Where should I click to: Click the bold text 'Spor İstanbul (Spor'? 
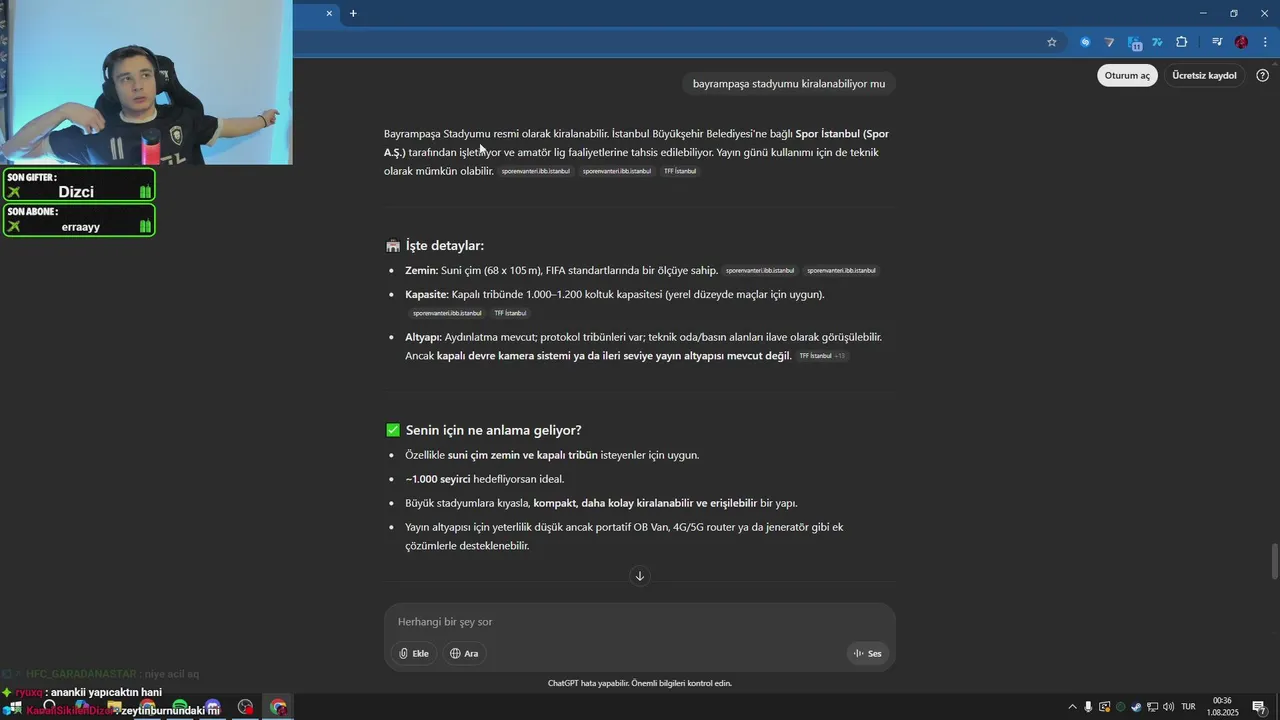coord(842,134)
